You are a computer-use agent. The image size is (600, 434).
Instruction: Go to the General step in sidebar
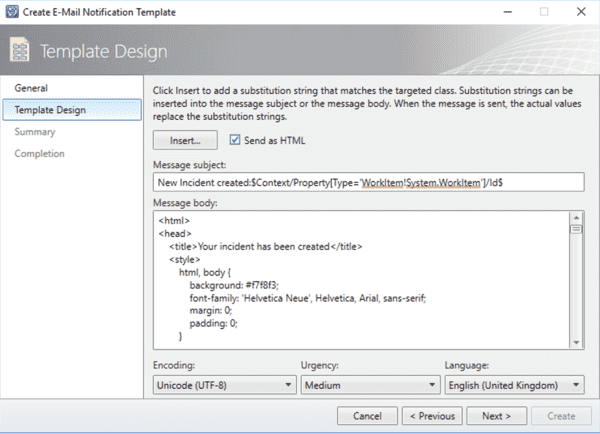pos(31,88)
